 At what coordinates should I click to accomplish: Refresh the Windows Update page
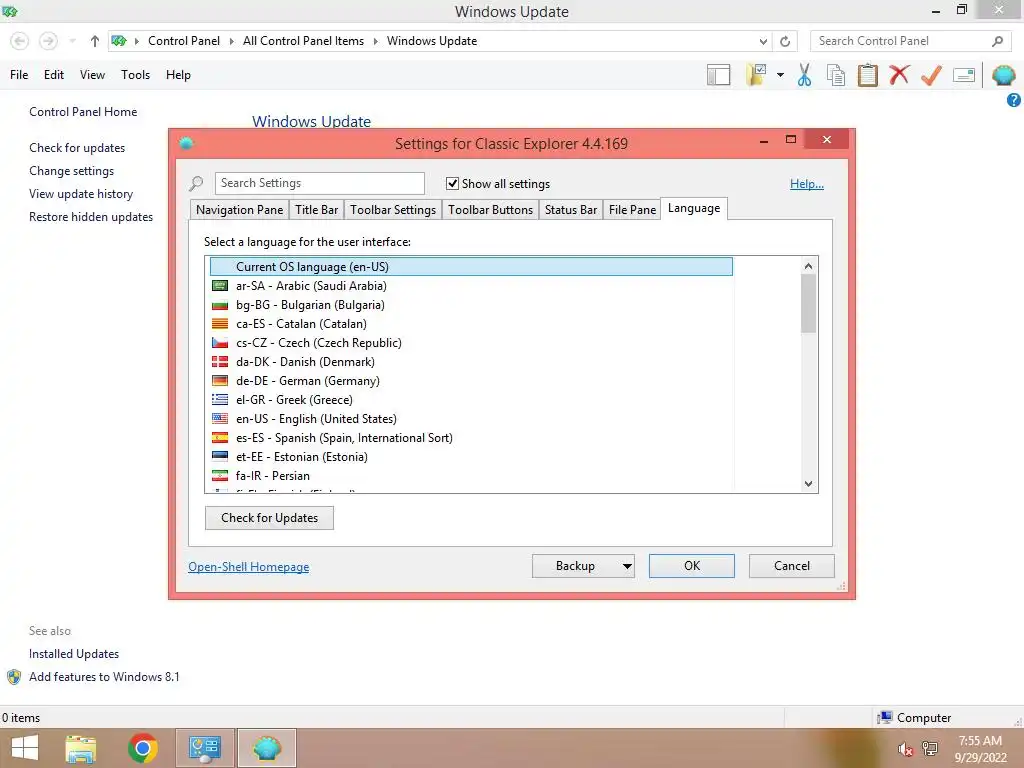pos(785,41)
